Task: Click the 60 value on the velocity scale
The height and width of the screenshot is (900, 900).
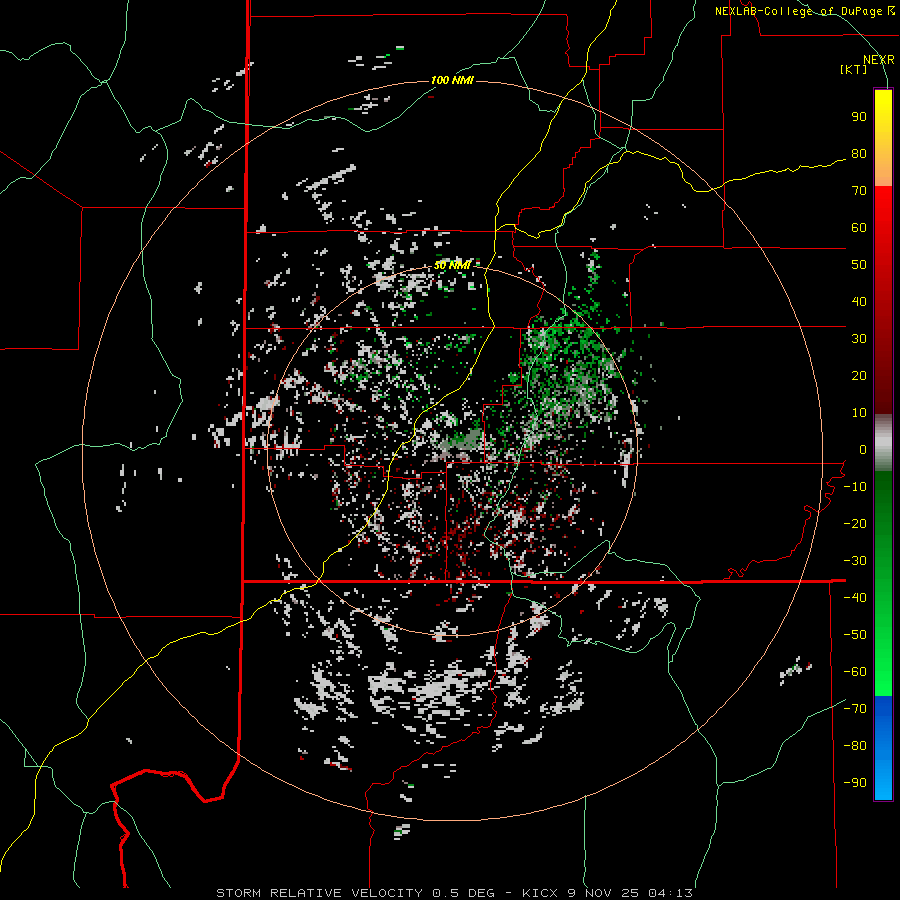Action: (859, 228)
